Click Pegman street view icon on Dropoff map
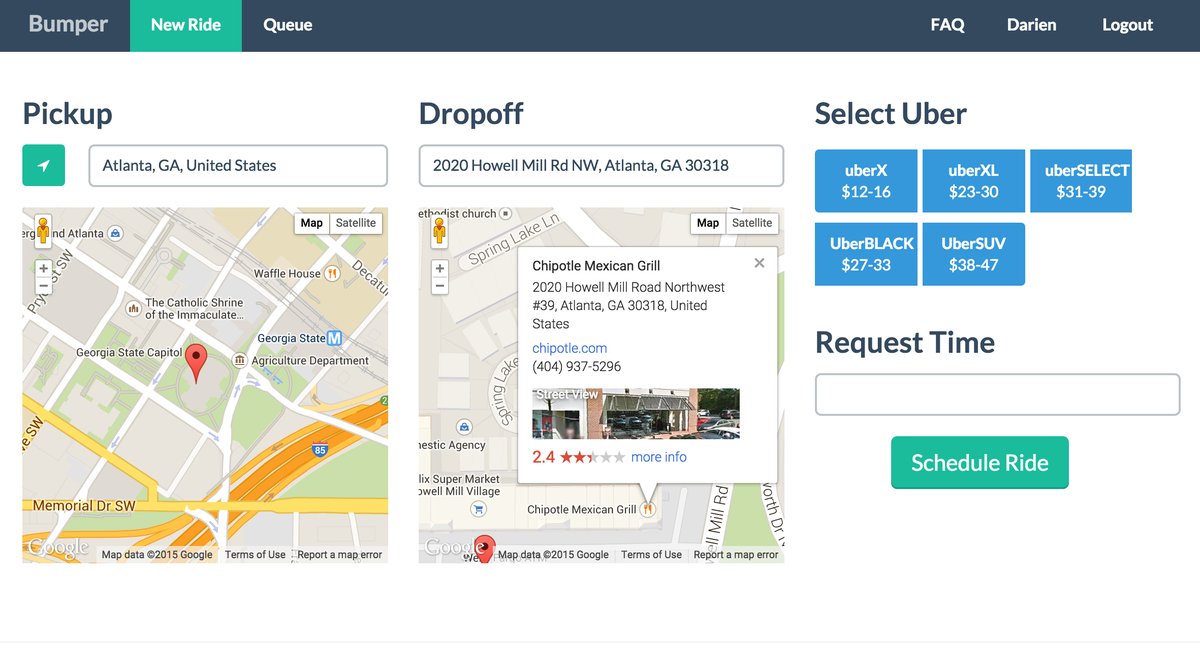Viewport: 1200px width, 668px height. (x=439, y=232)
